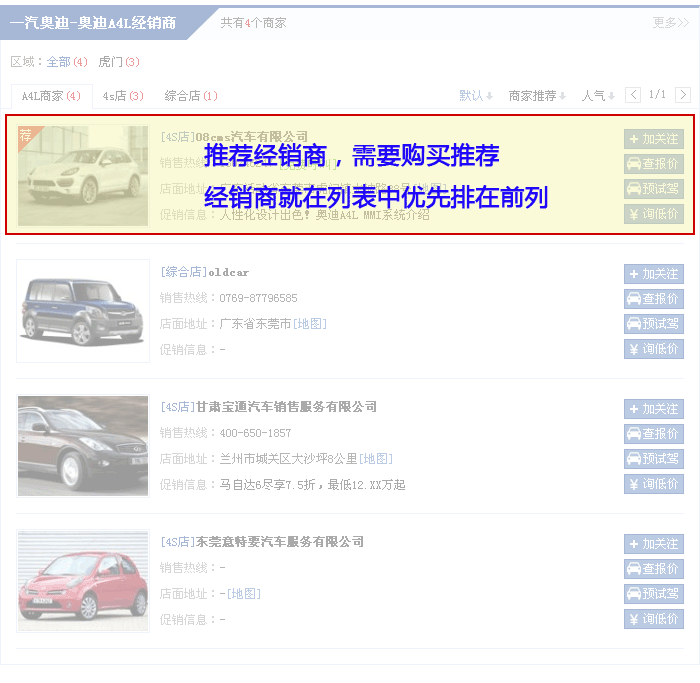Sort list by 默认 order
The height and width of the screenshot is (683, 700).
click(x=476, y=96)
